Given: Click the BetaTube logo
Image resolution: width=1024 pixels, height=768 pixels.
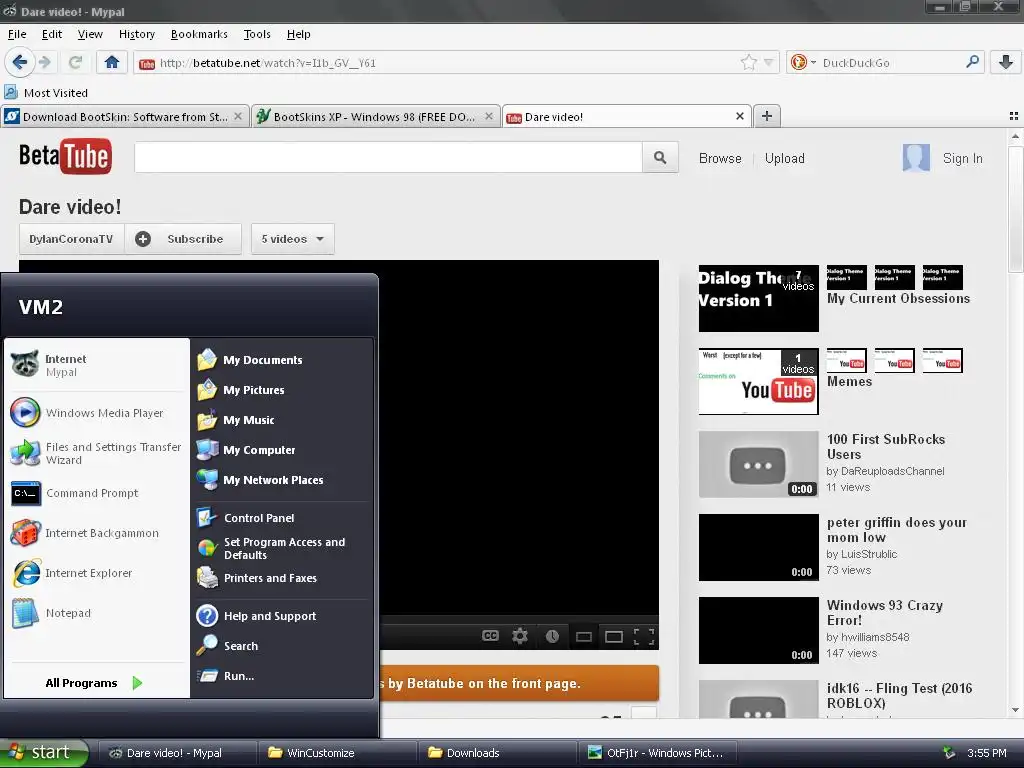Looking at the screenshot, I should point(65,156).
